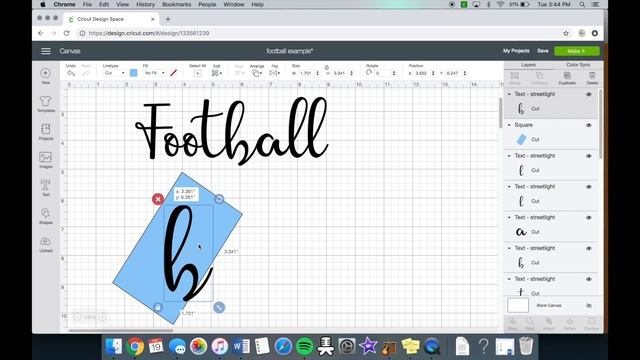The width and height of the screenshot is (640, 360).
Task: Click the Fill color swatch with slash
Action: pos(173,73)
